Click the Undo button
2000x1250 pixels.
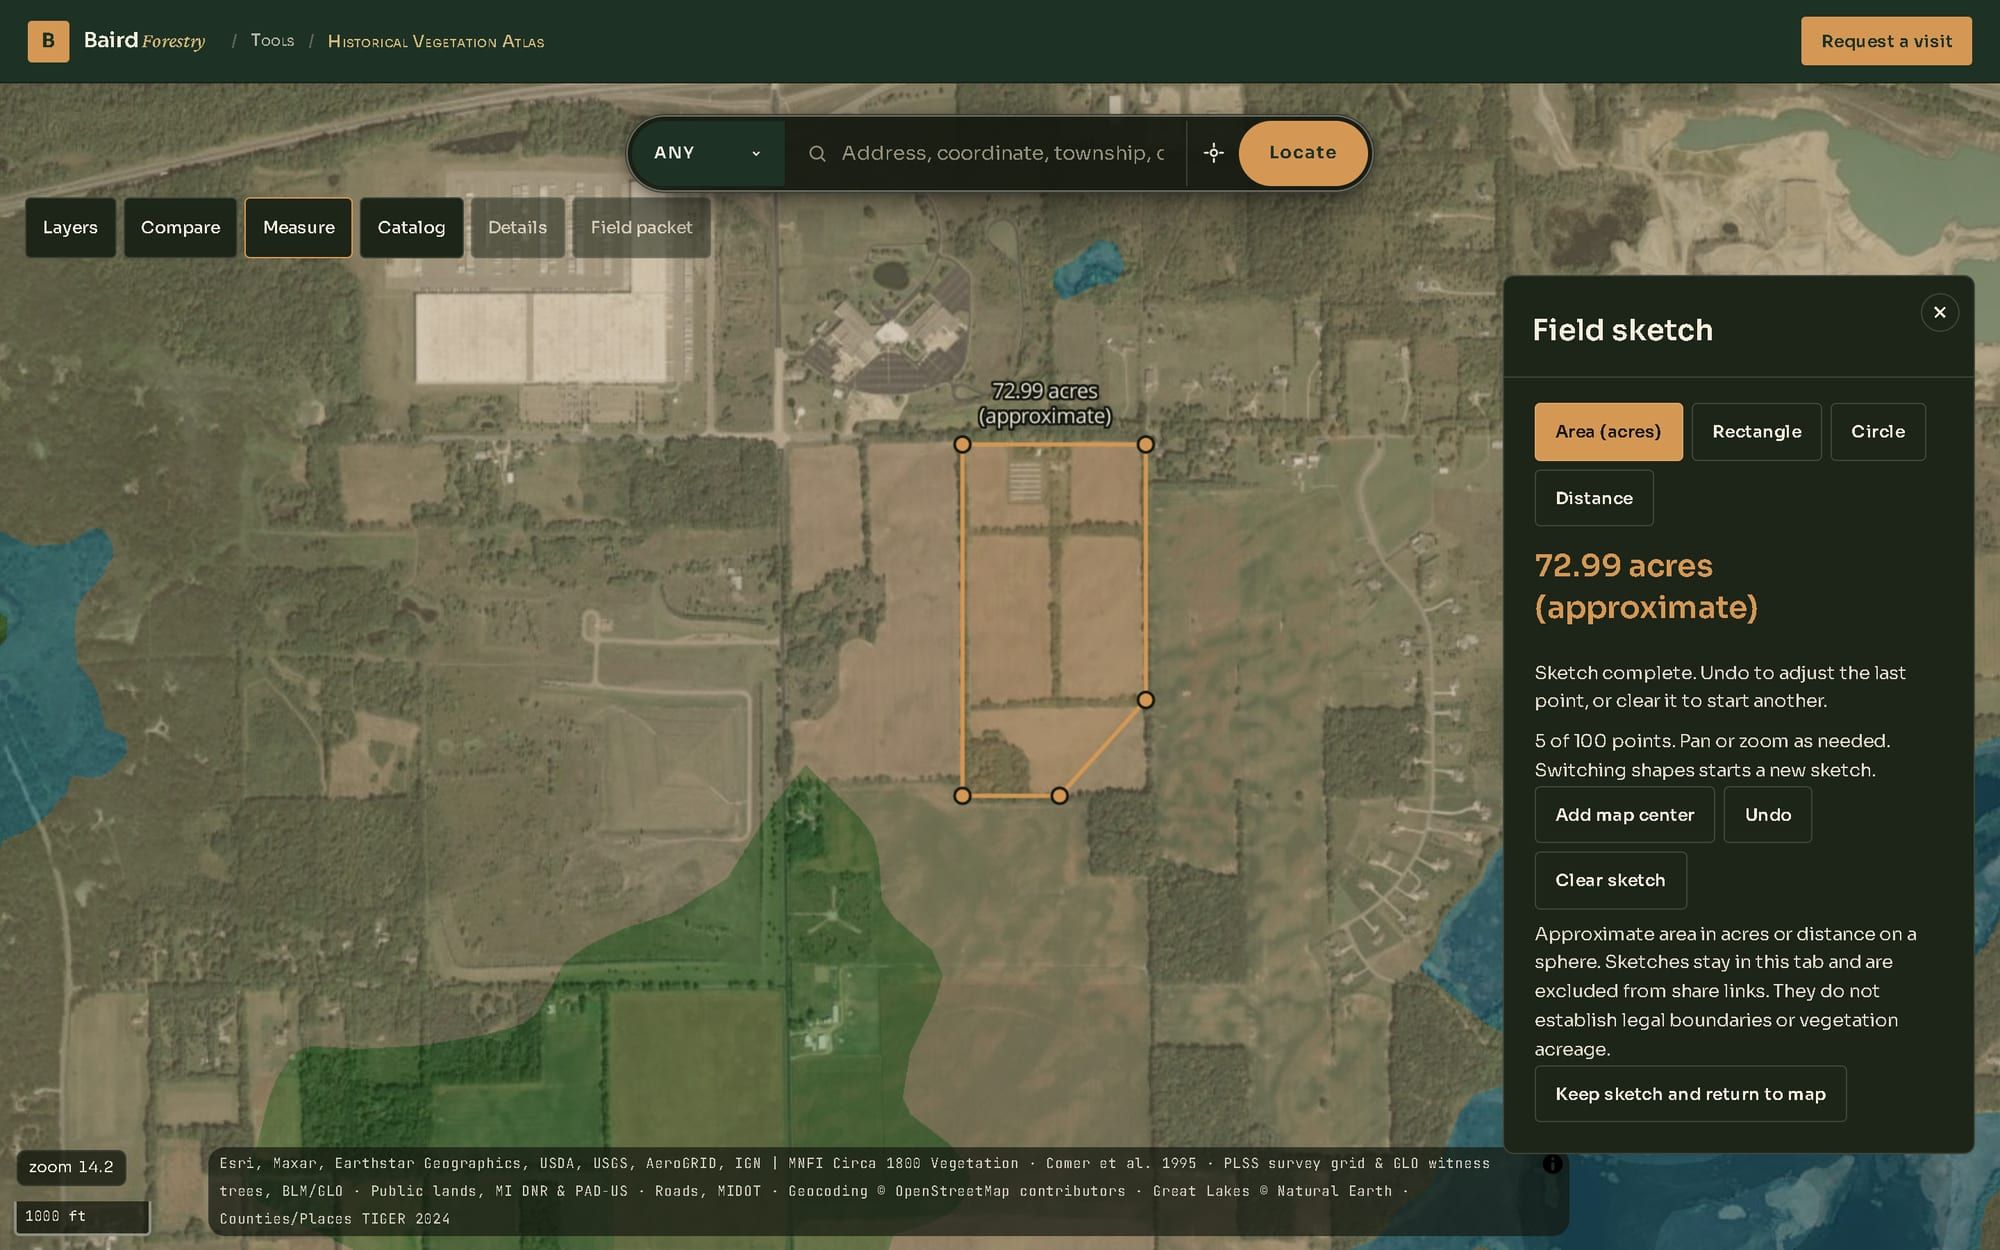(1767, 815)
